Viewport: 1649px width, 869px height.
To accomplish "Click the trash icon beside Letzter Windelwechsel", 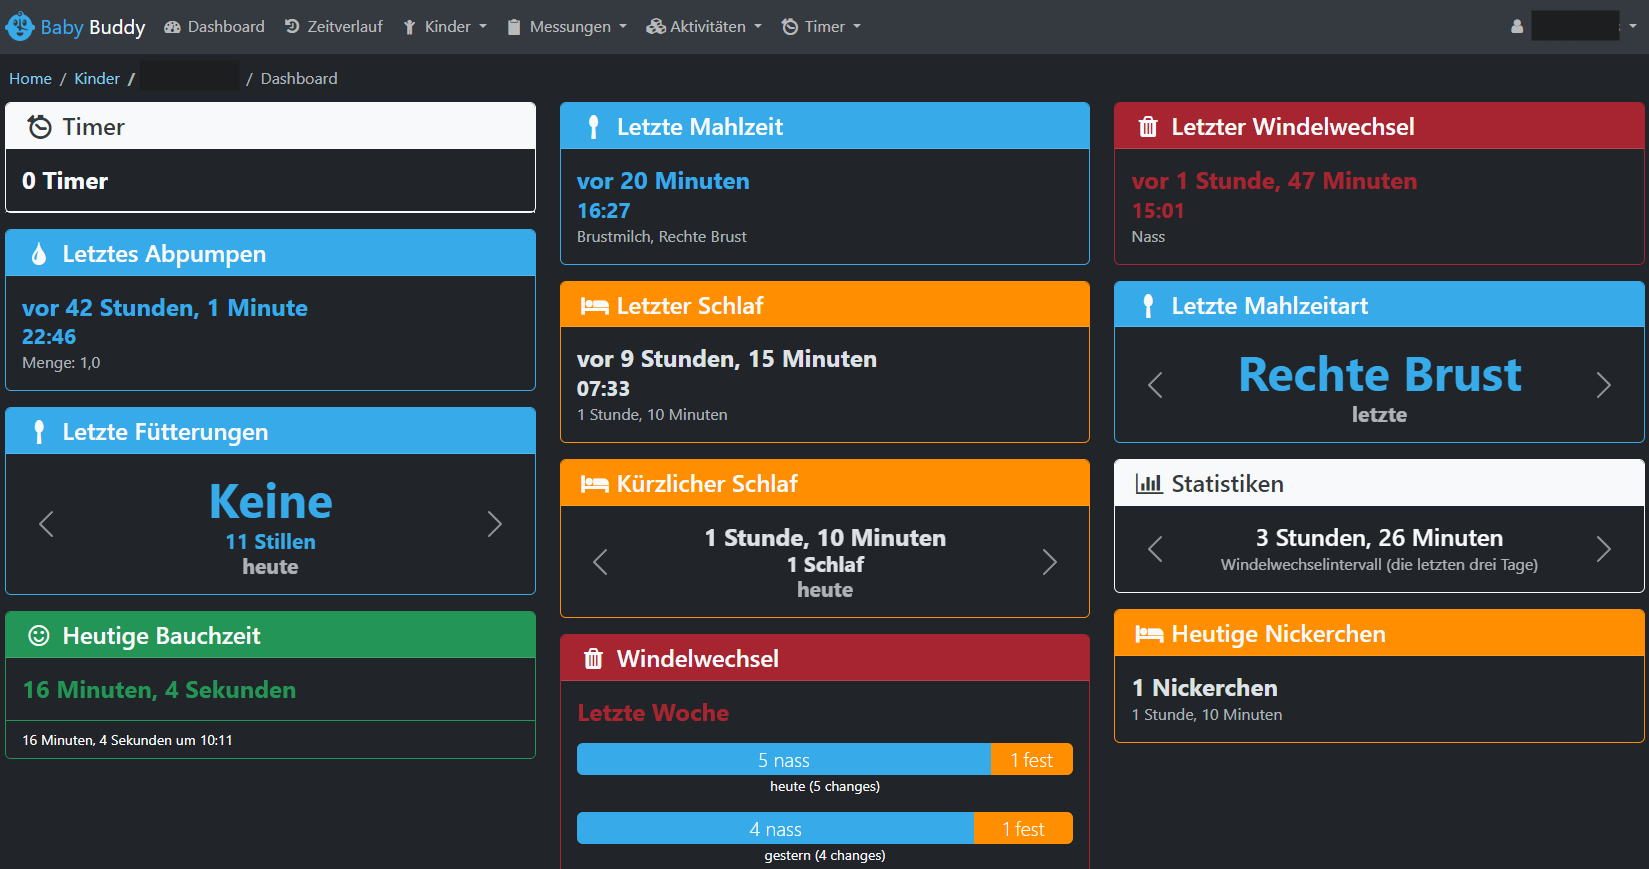I will 1148,127.
